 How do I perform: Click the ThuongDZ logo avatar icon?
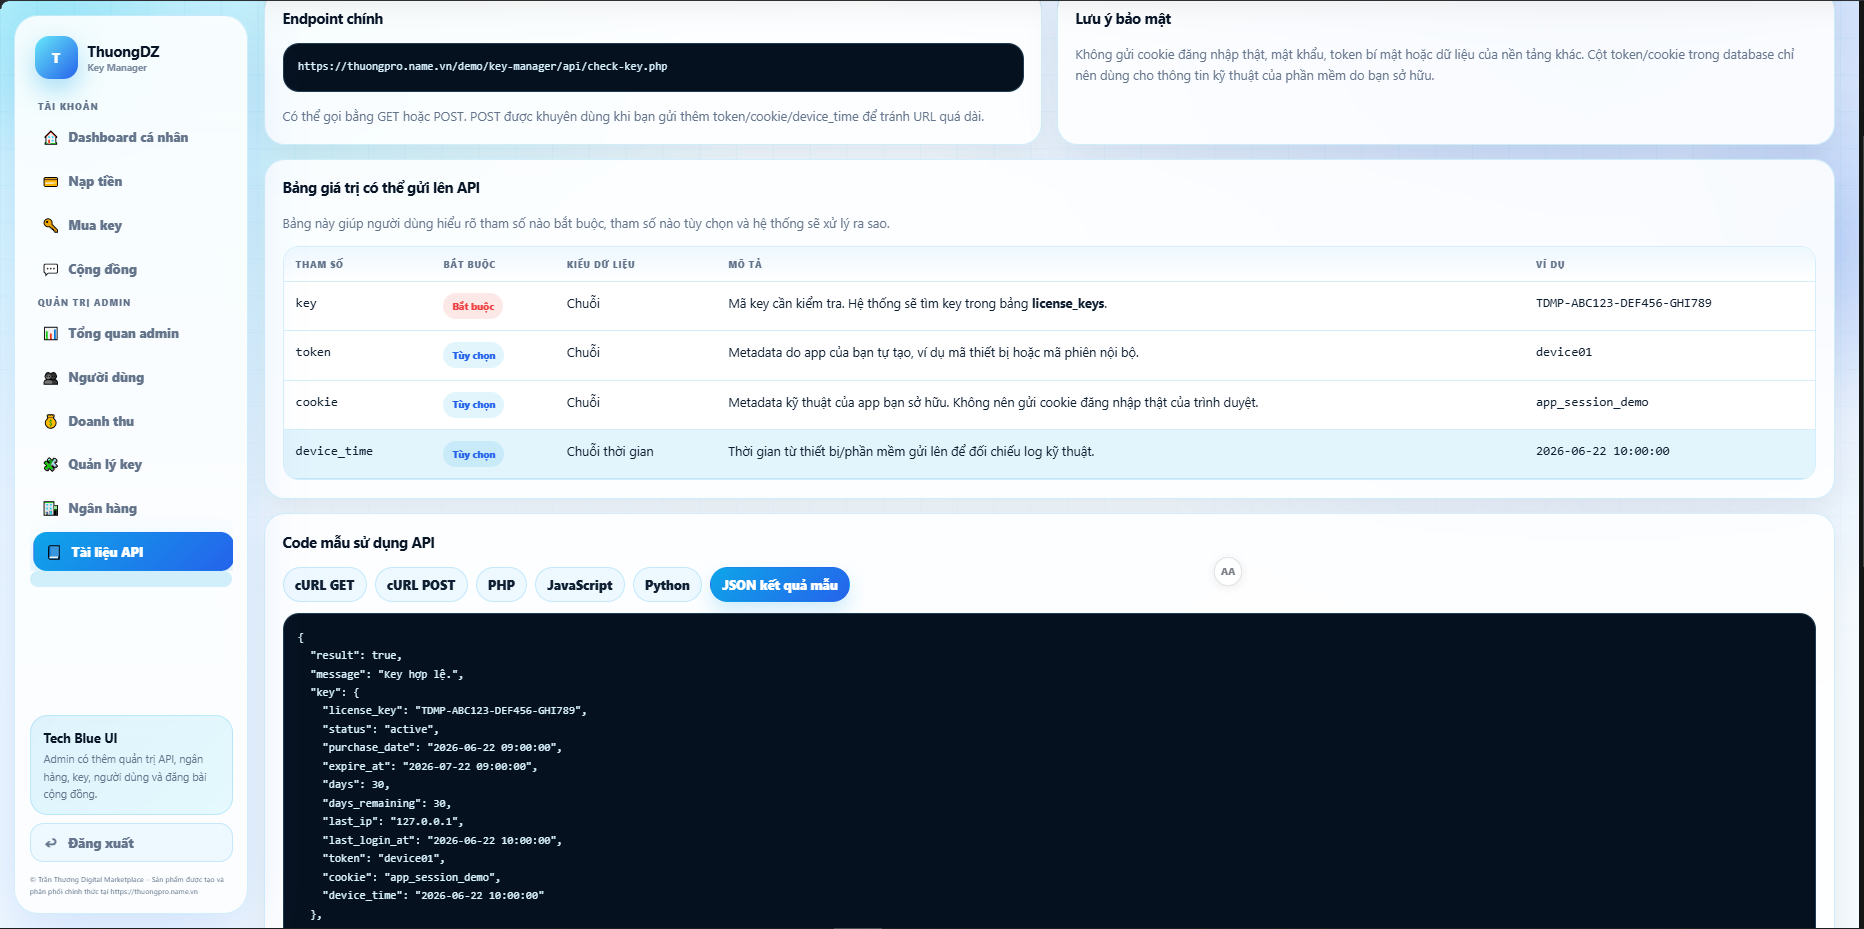pos(56,58)
